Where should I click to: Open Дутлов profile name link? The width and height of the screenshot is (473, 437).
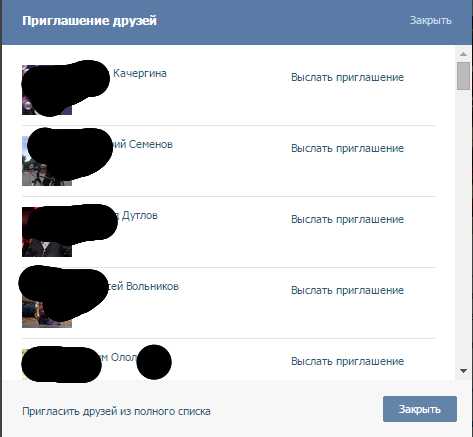tap(137, 216)
